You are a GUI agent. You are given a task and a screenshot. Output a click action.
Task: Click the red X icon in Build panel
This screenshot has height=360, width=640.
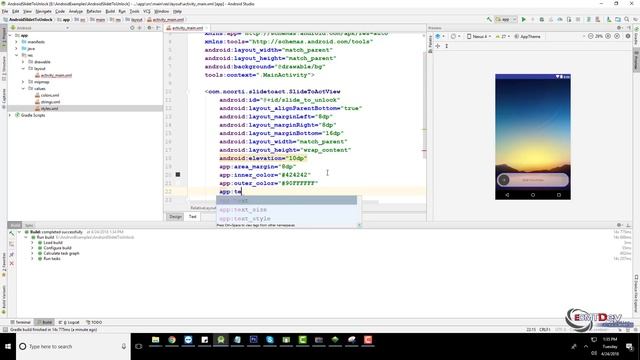(11, 264)
